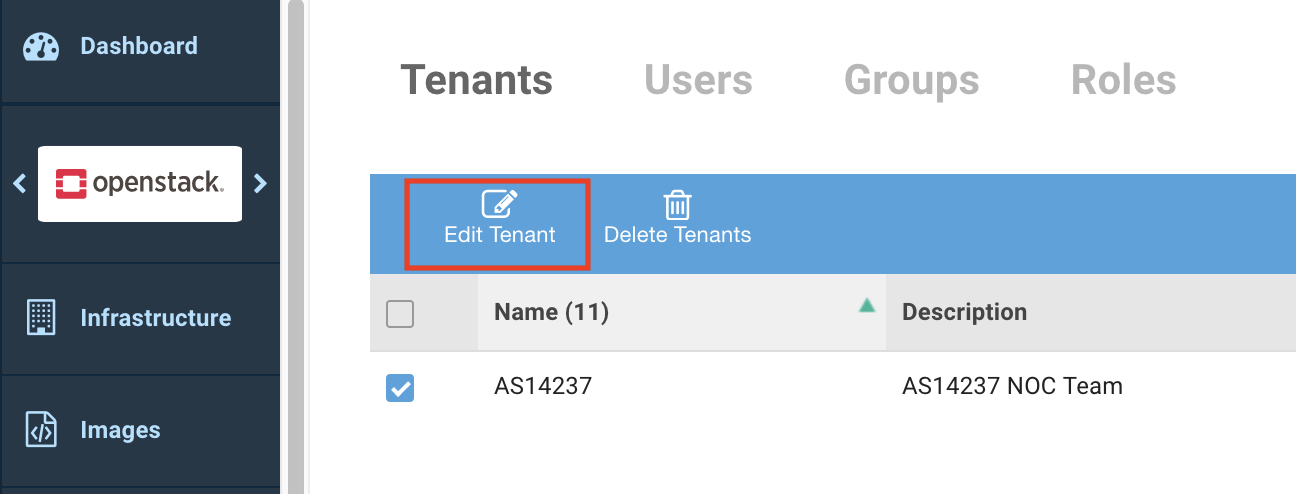Click green sort arrow in Name column
This screenshot has width=1296, height=494.
click(866, 305)
